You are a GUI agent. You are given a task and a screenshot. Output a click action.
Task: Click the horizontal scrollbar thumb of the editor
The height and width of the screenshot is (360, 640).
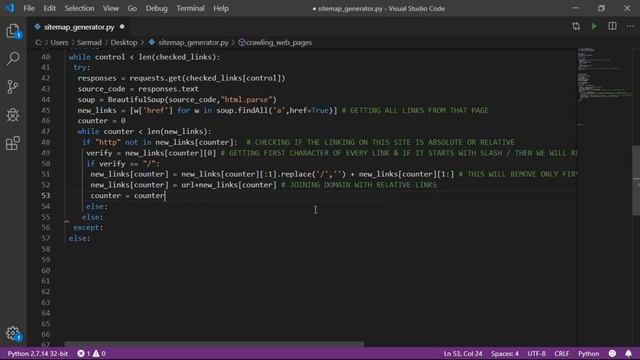(214, 344)
